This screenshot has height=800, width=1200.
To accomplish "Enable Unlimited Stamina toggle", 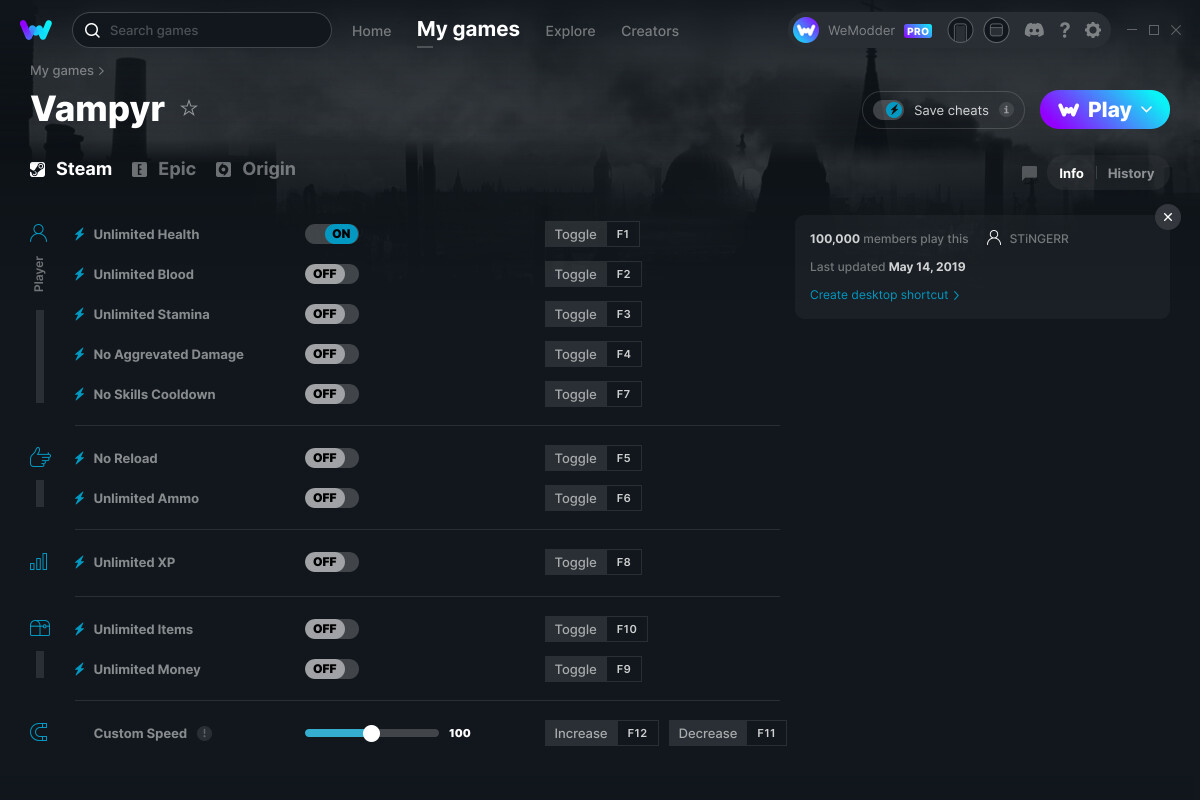I will pyautogui.click(x=332, y=314).
